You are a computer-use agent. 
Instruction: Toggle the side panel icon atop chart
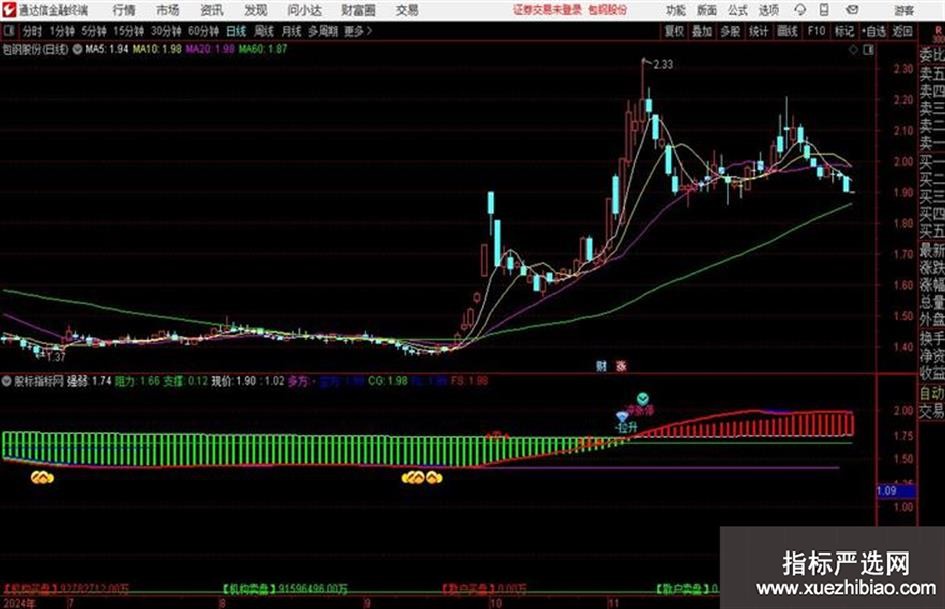point(868,50)
